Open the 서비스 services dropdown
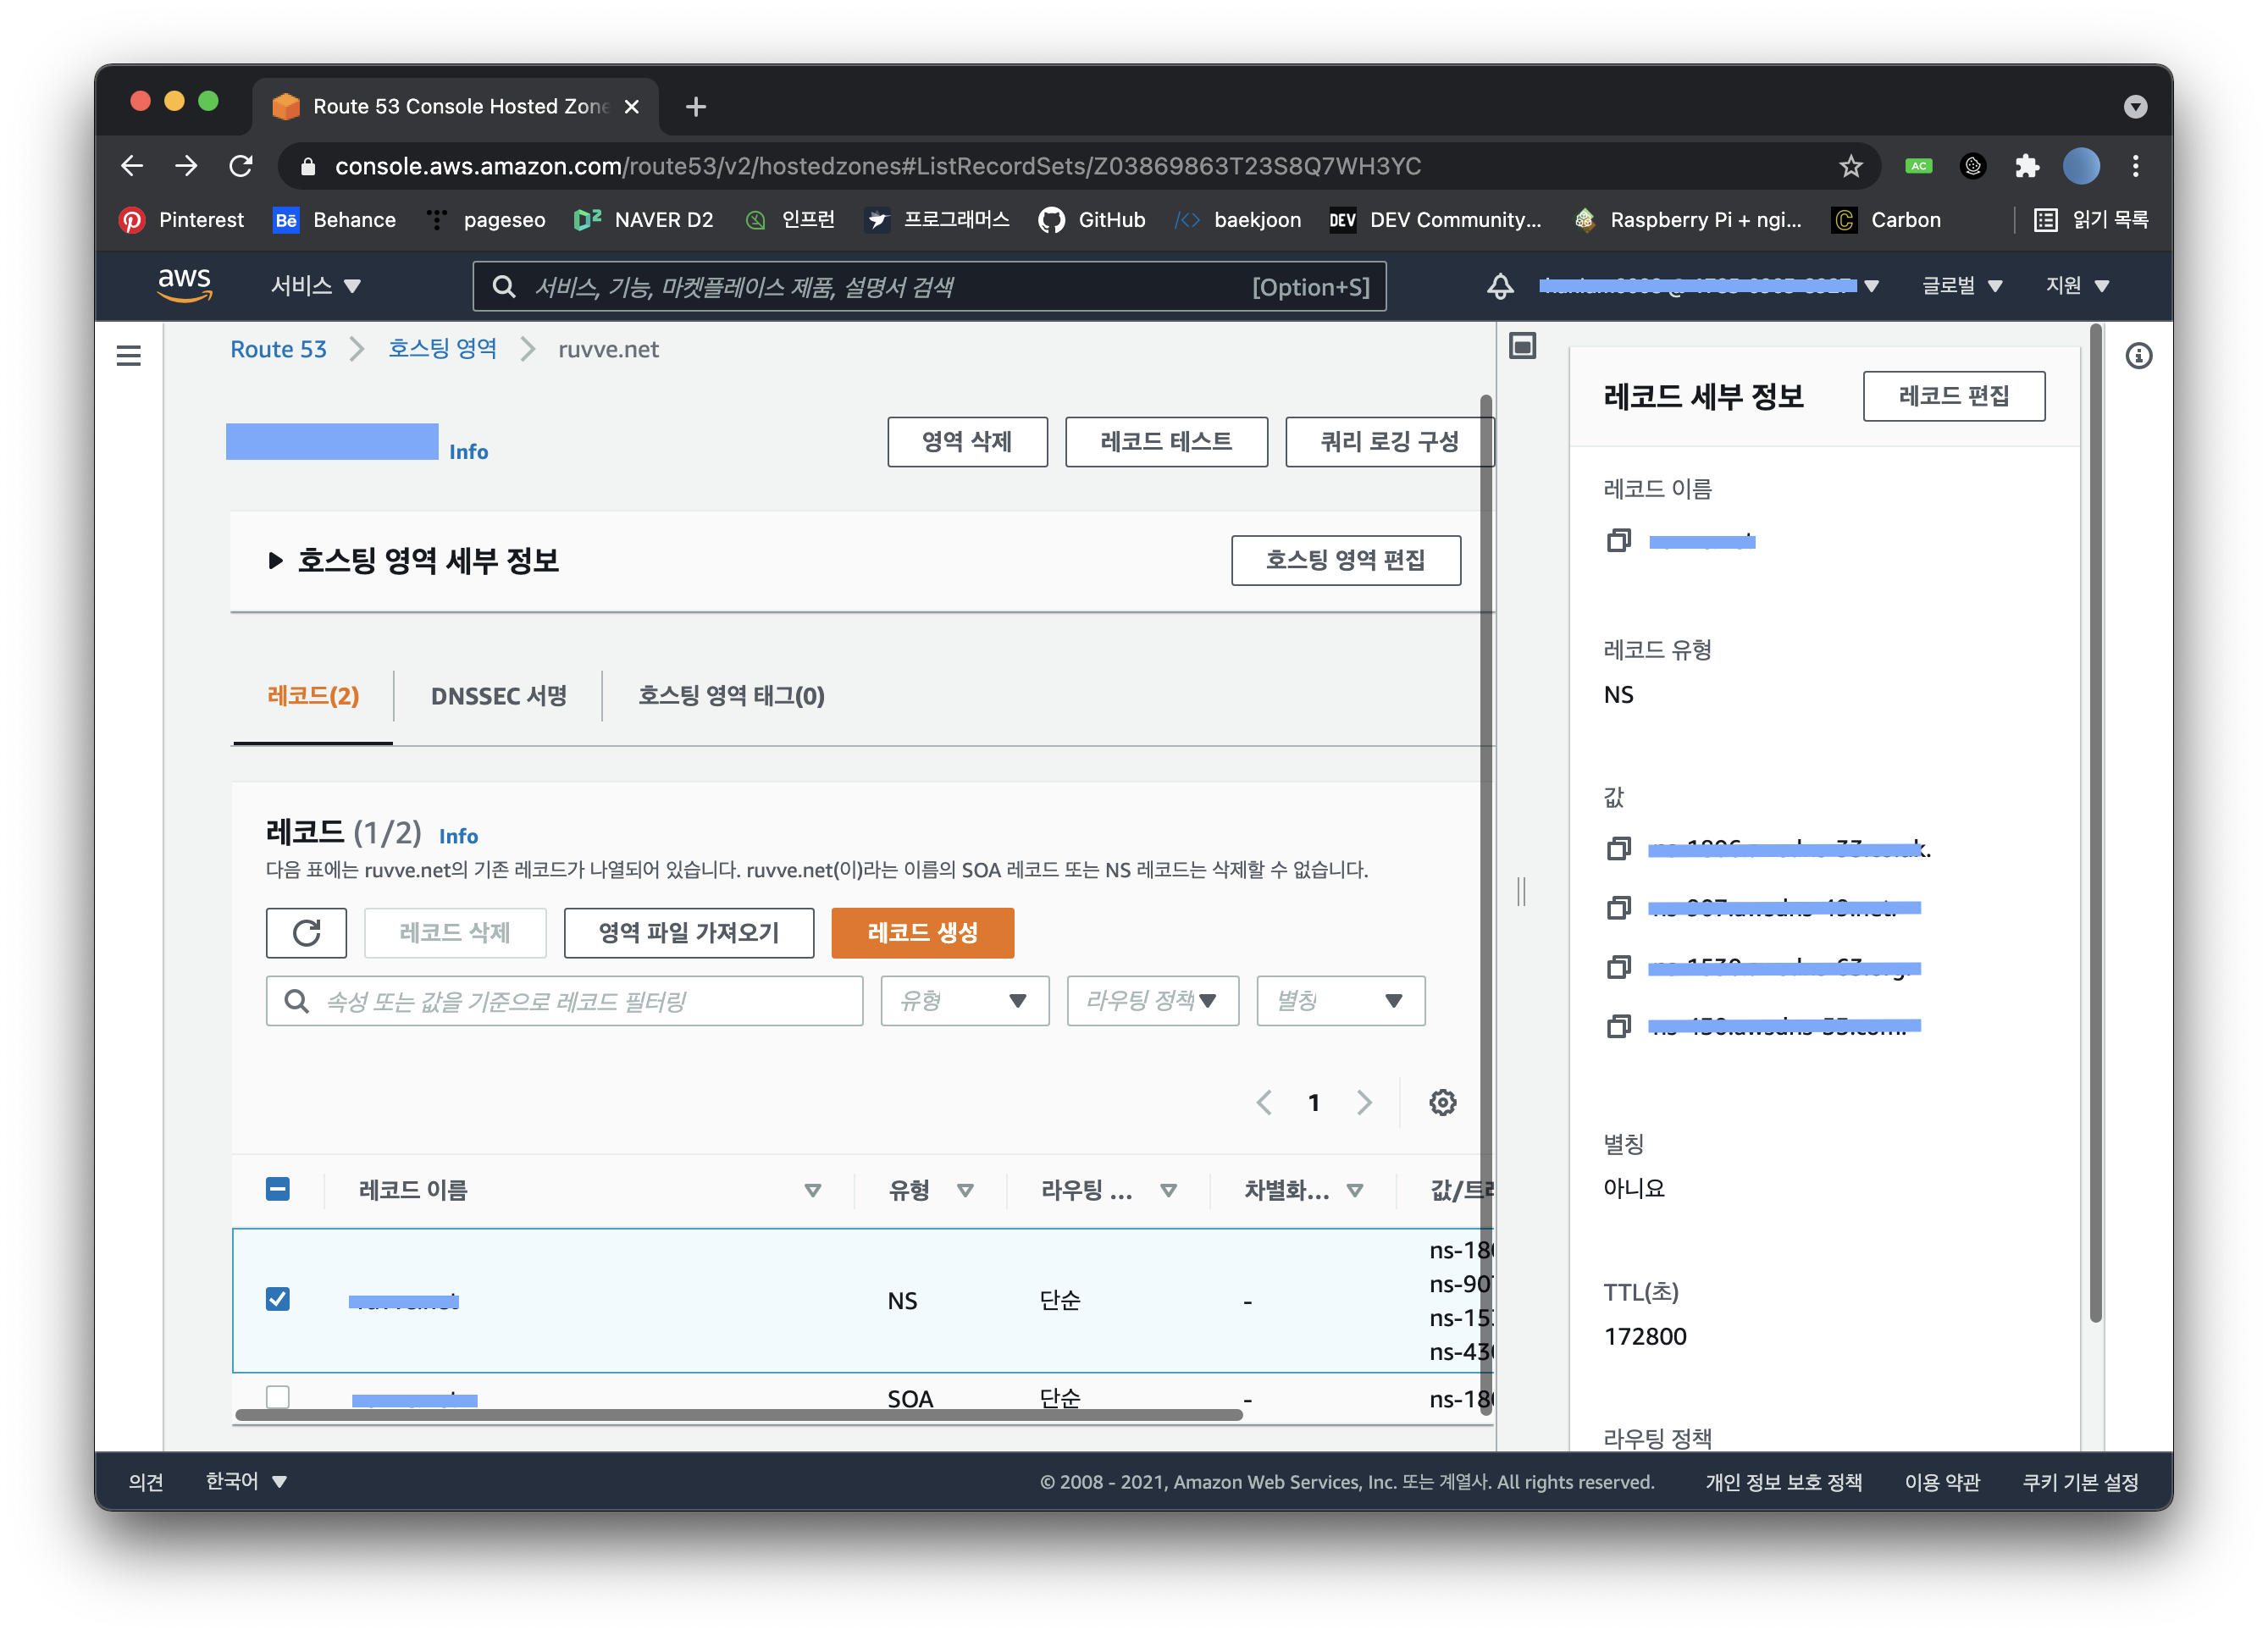 pyautogui.click(x=316, y=286)
